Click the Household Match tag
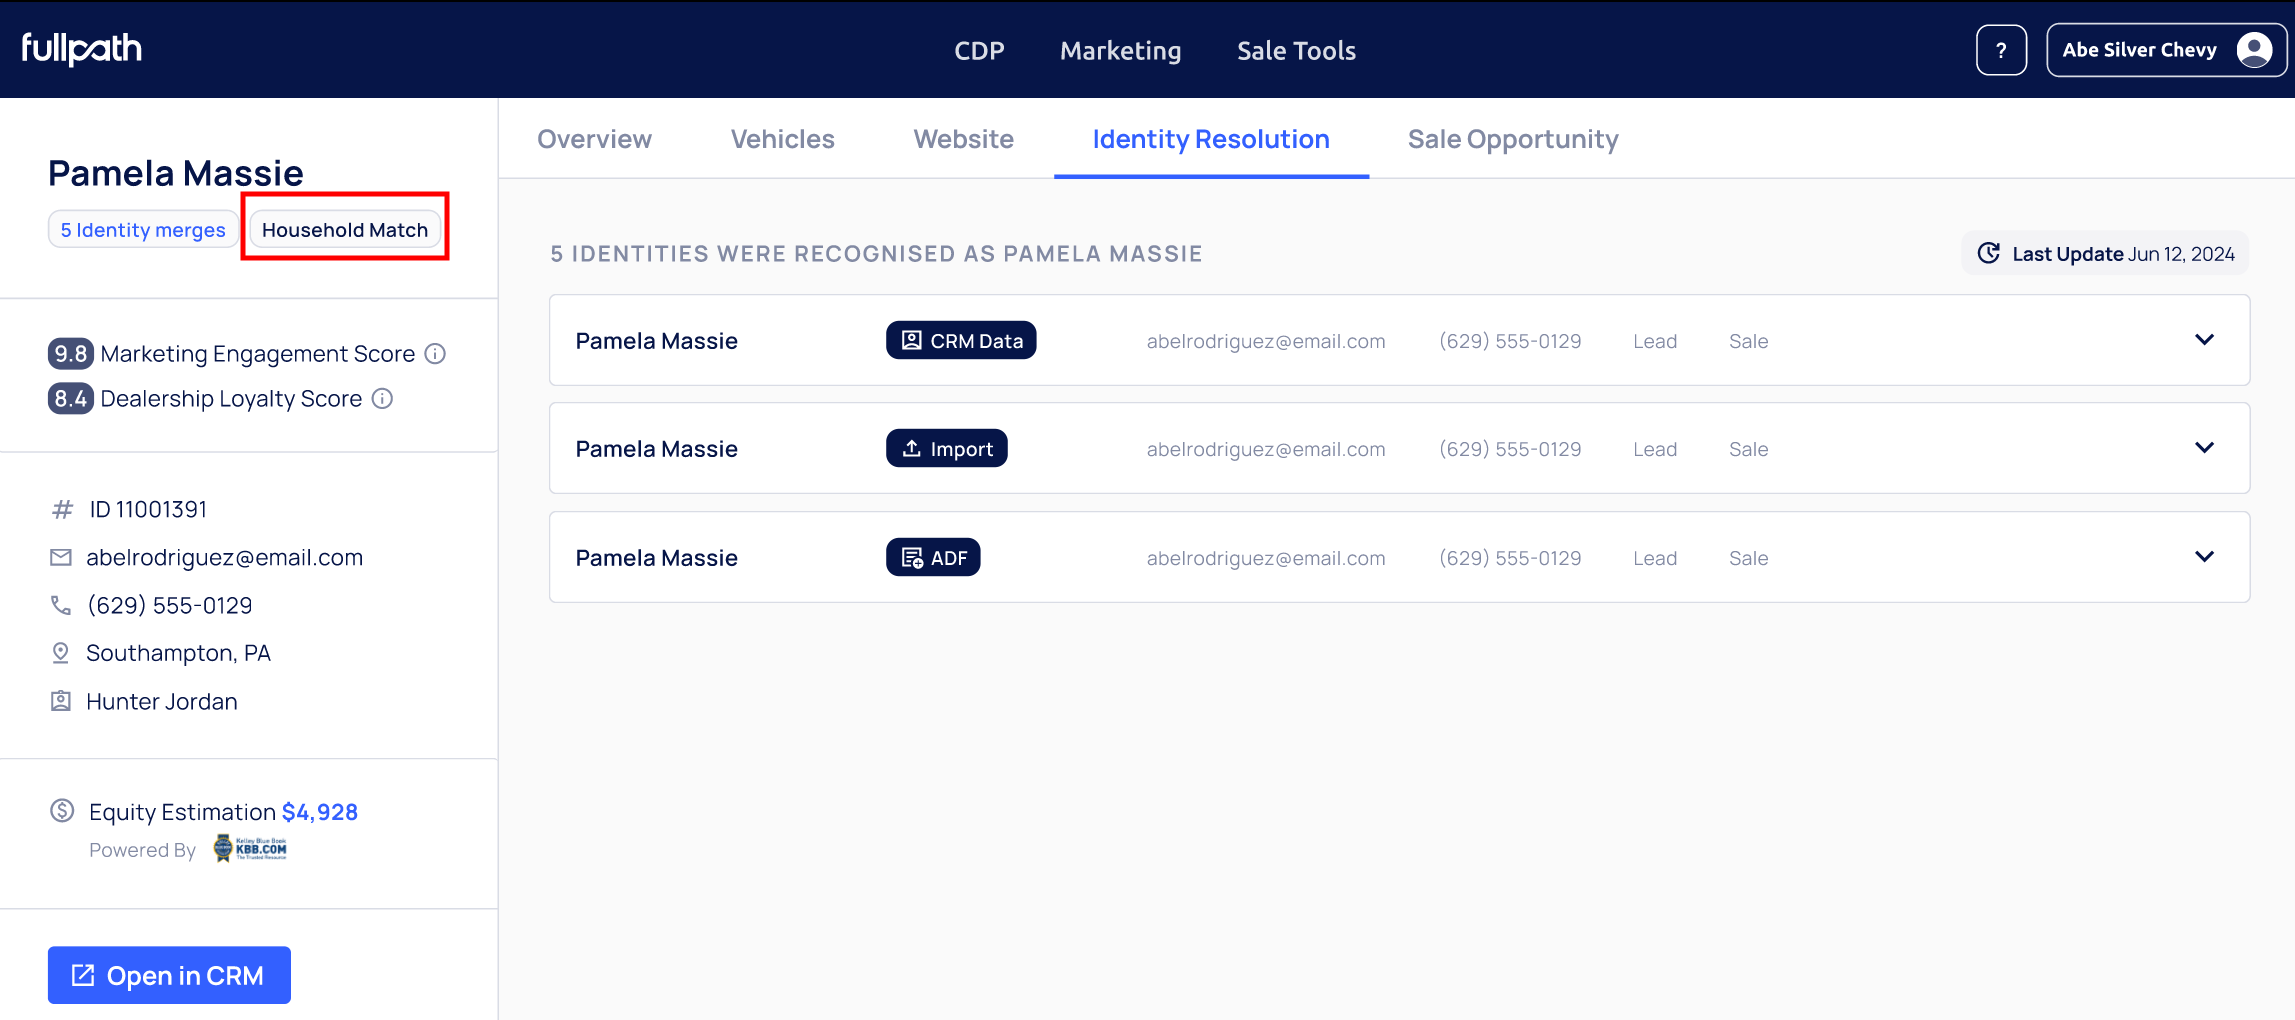Viewport: 2295px width, 1020px height. pos(345,230)
